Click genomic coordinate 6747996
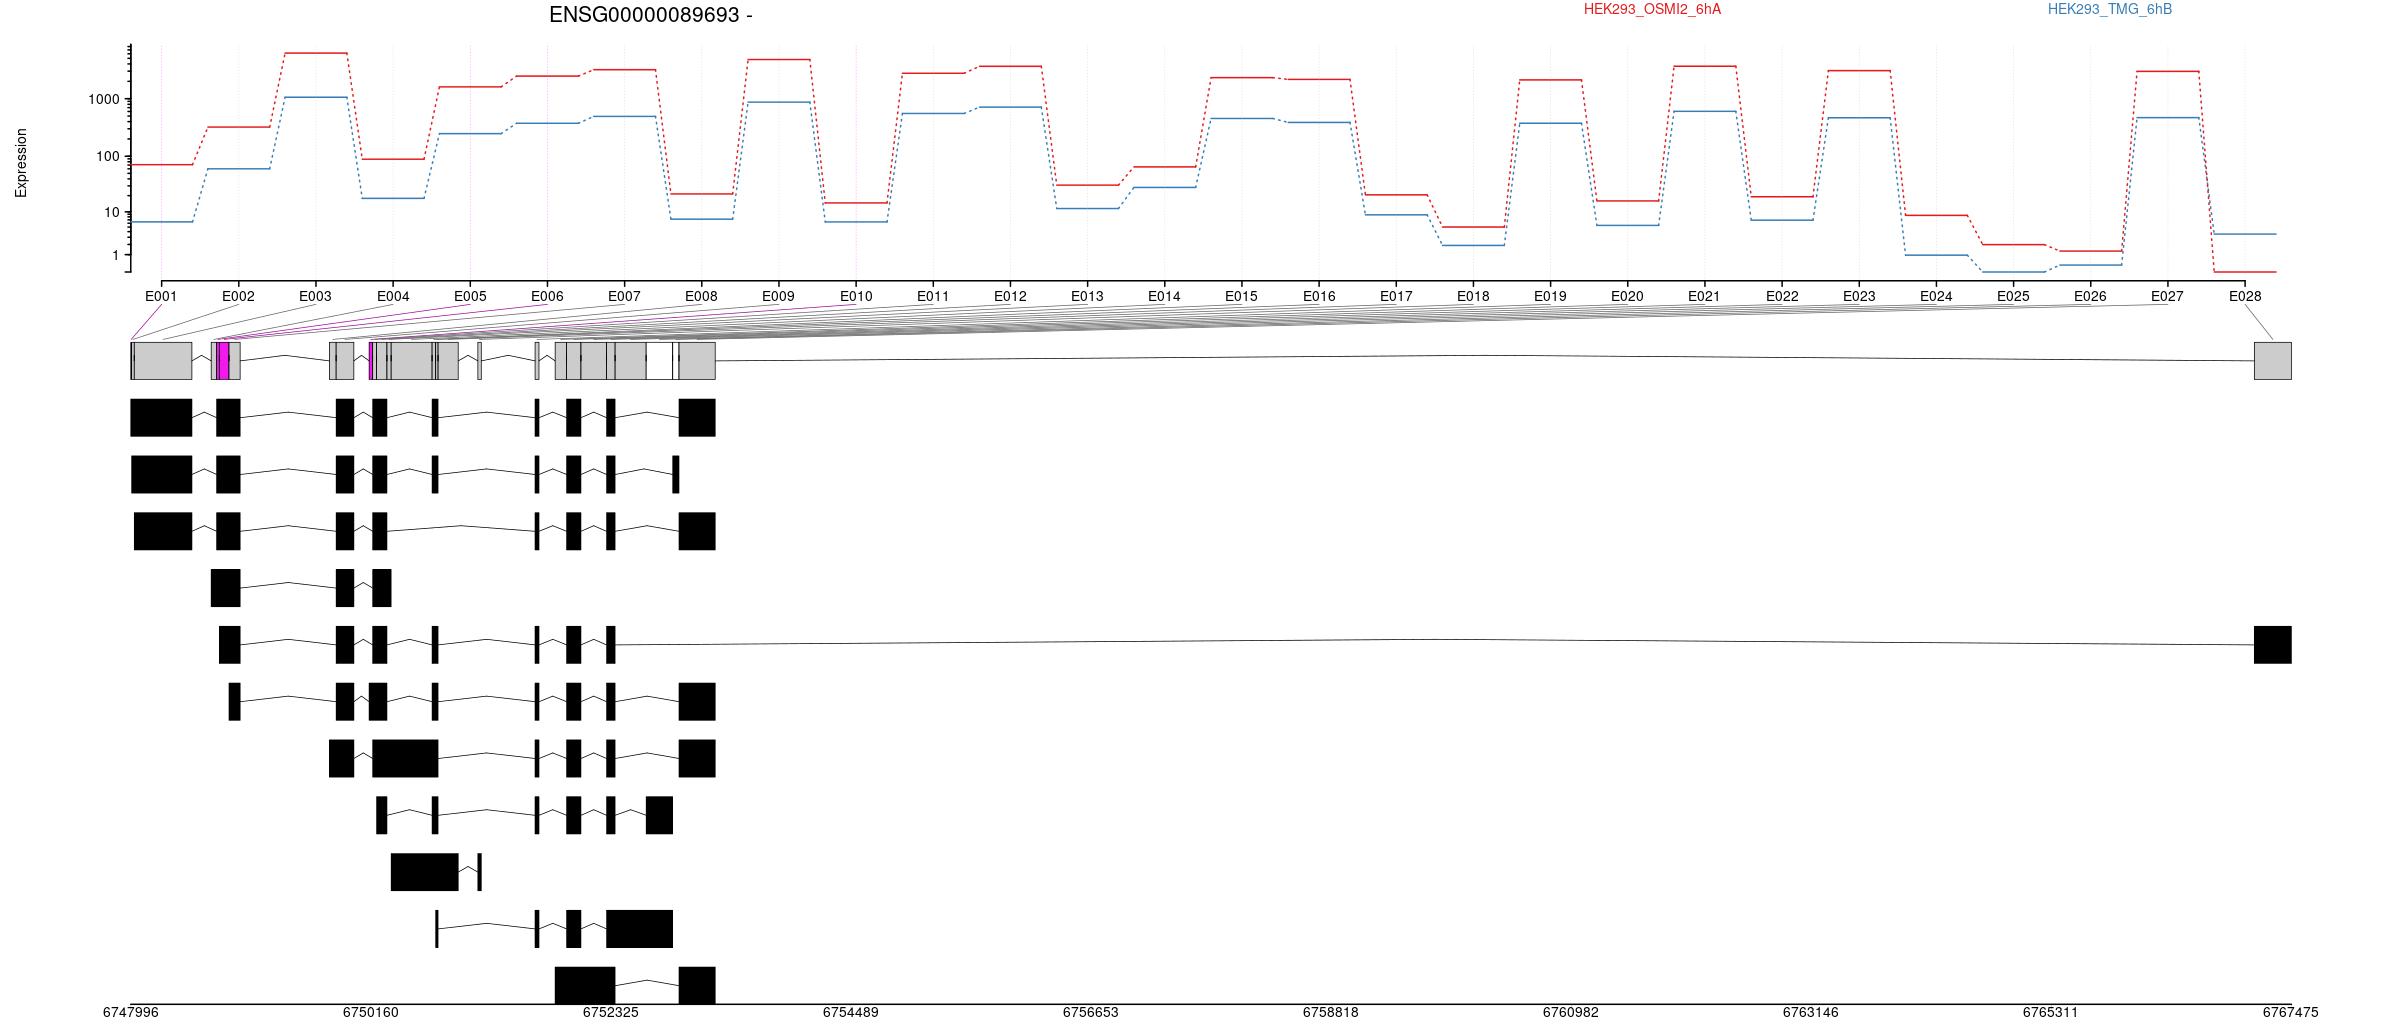 point(131,1012)
